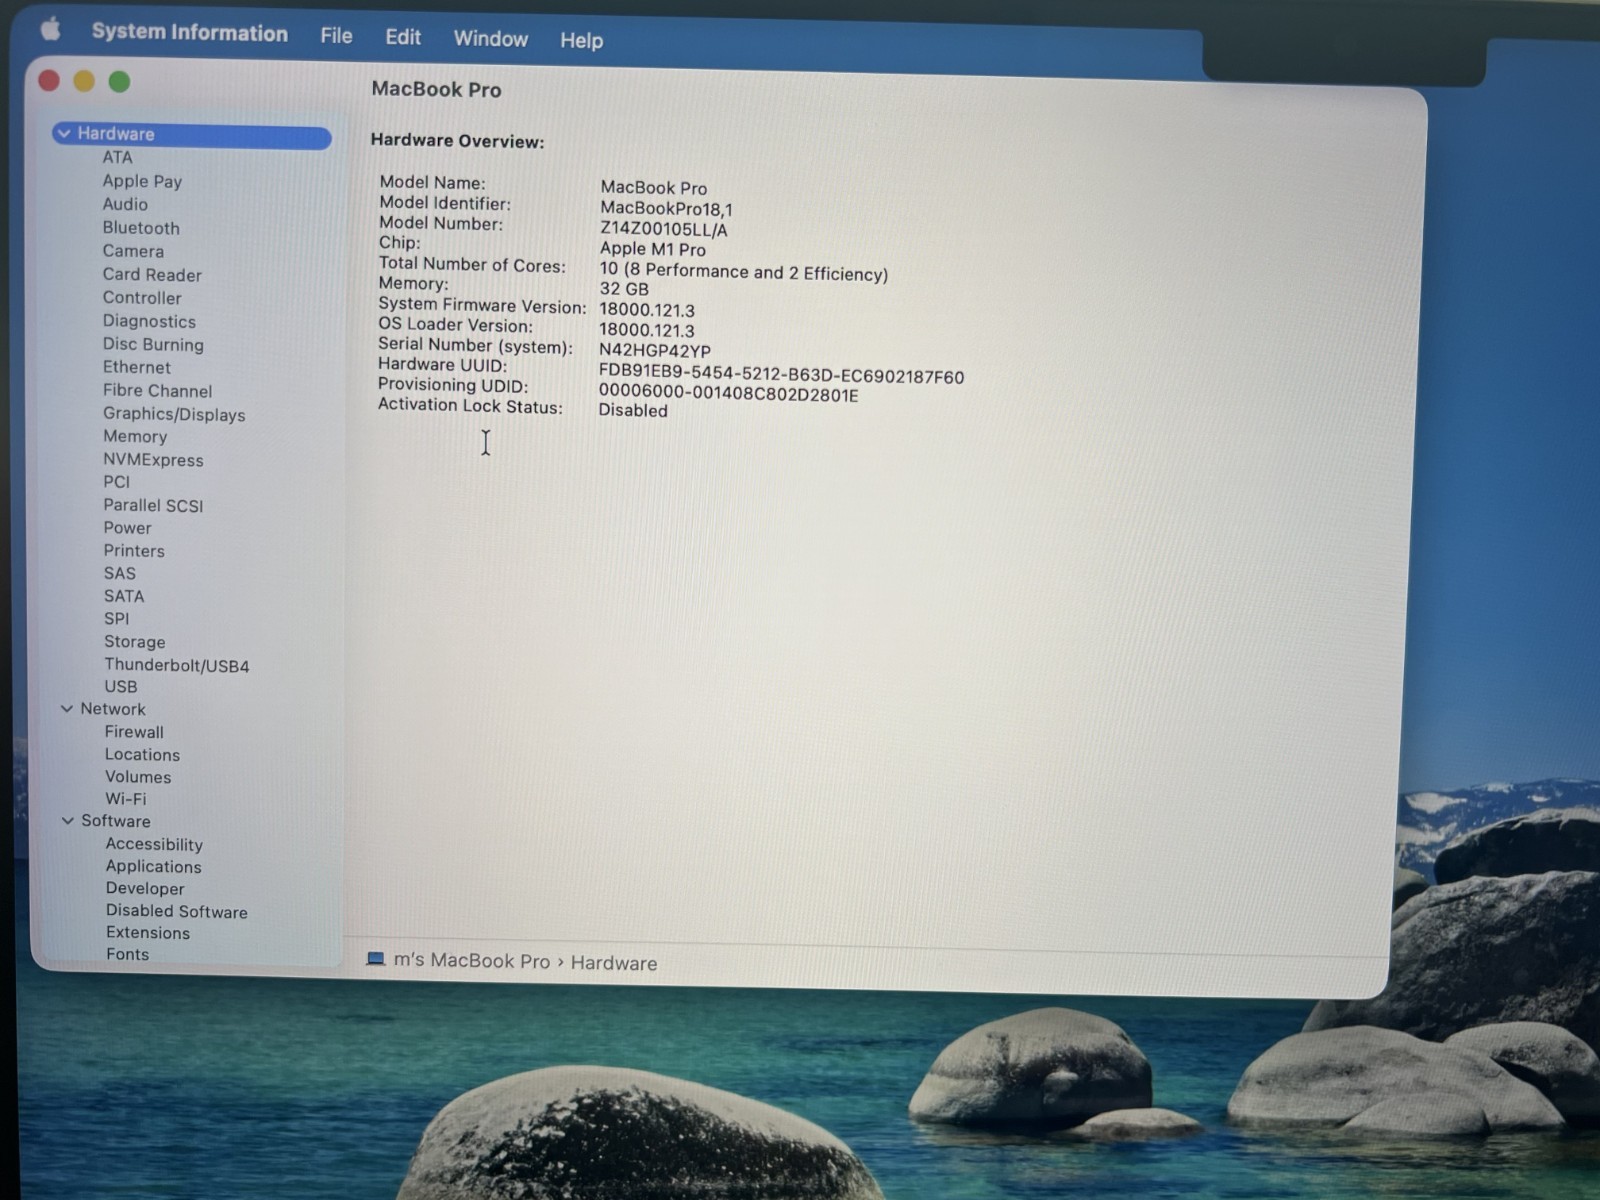This screenshot has width=1600, height=1200.
Task: Click the Apple M1 Pro chip value
Action: [x=653, y=249]
